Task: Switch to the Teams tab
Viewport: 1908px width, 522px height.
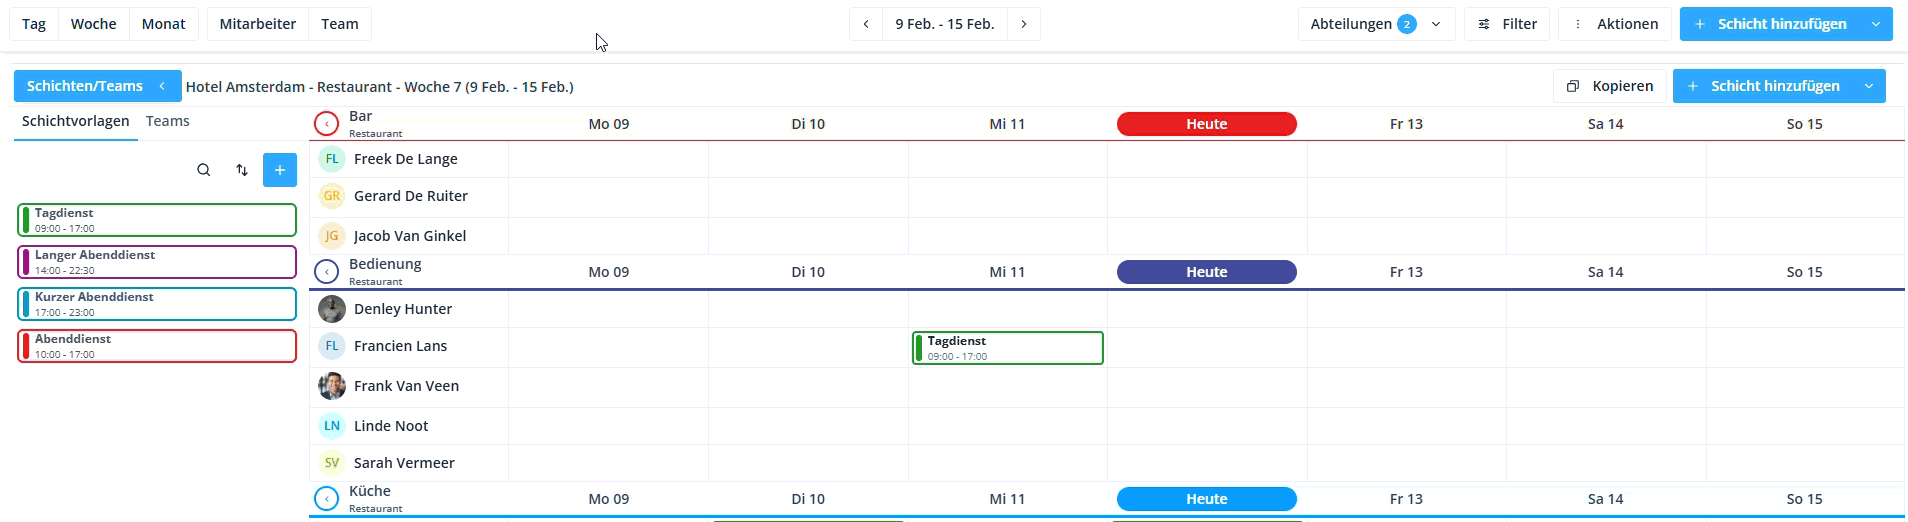Action: pyautogui.click(x=167, y=121)
